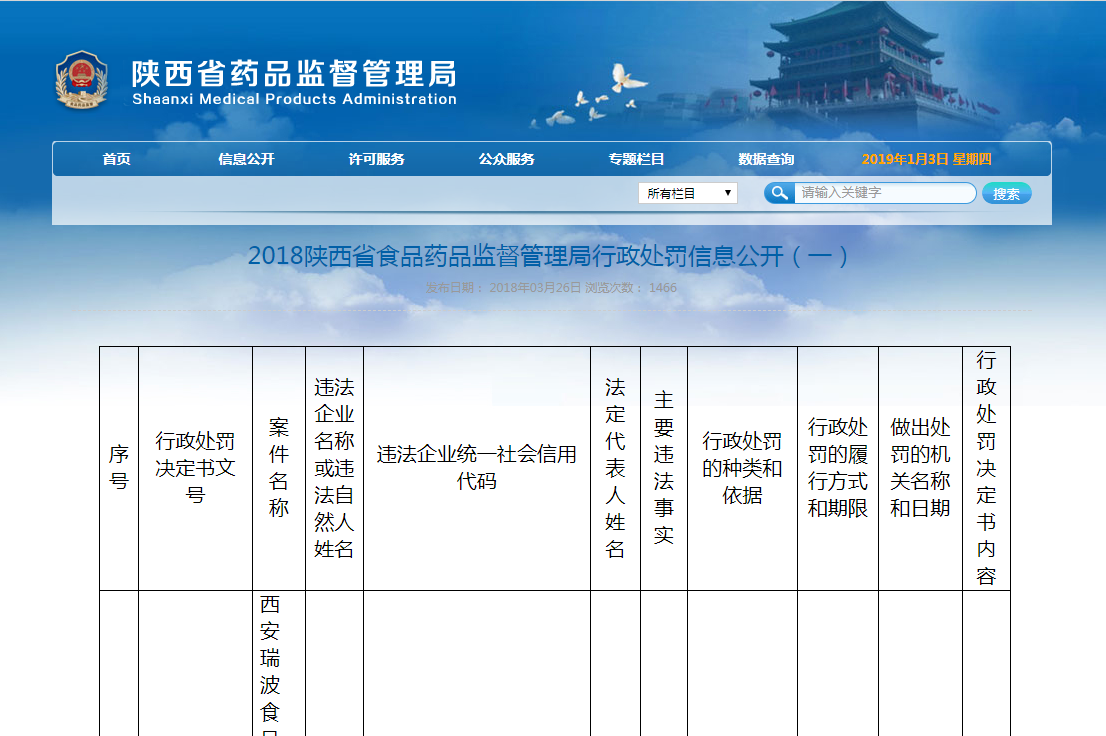This screenshot has width=1106, height=736.
Task: Click the 行政处罚信息公开 page headline
Action: coord(551,256)
